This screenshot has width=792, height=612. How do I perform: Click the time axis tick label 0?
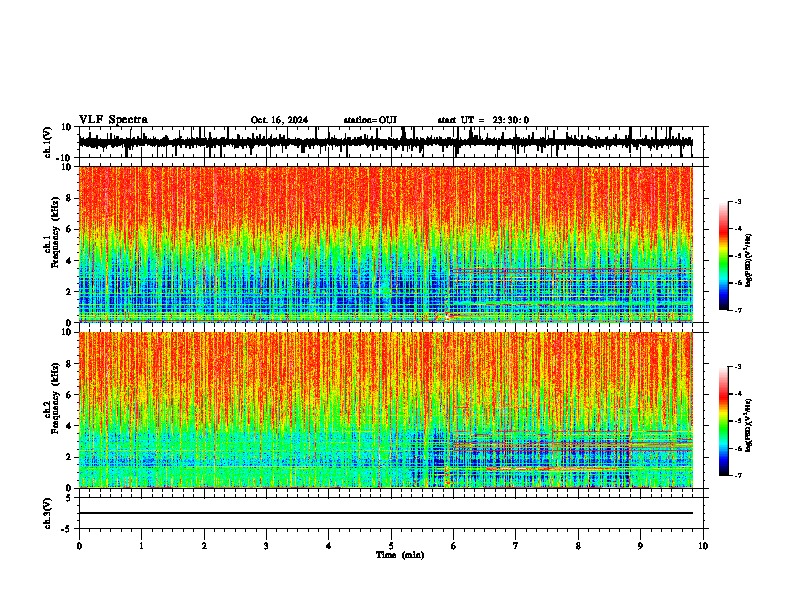tap(79, 546)
